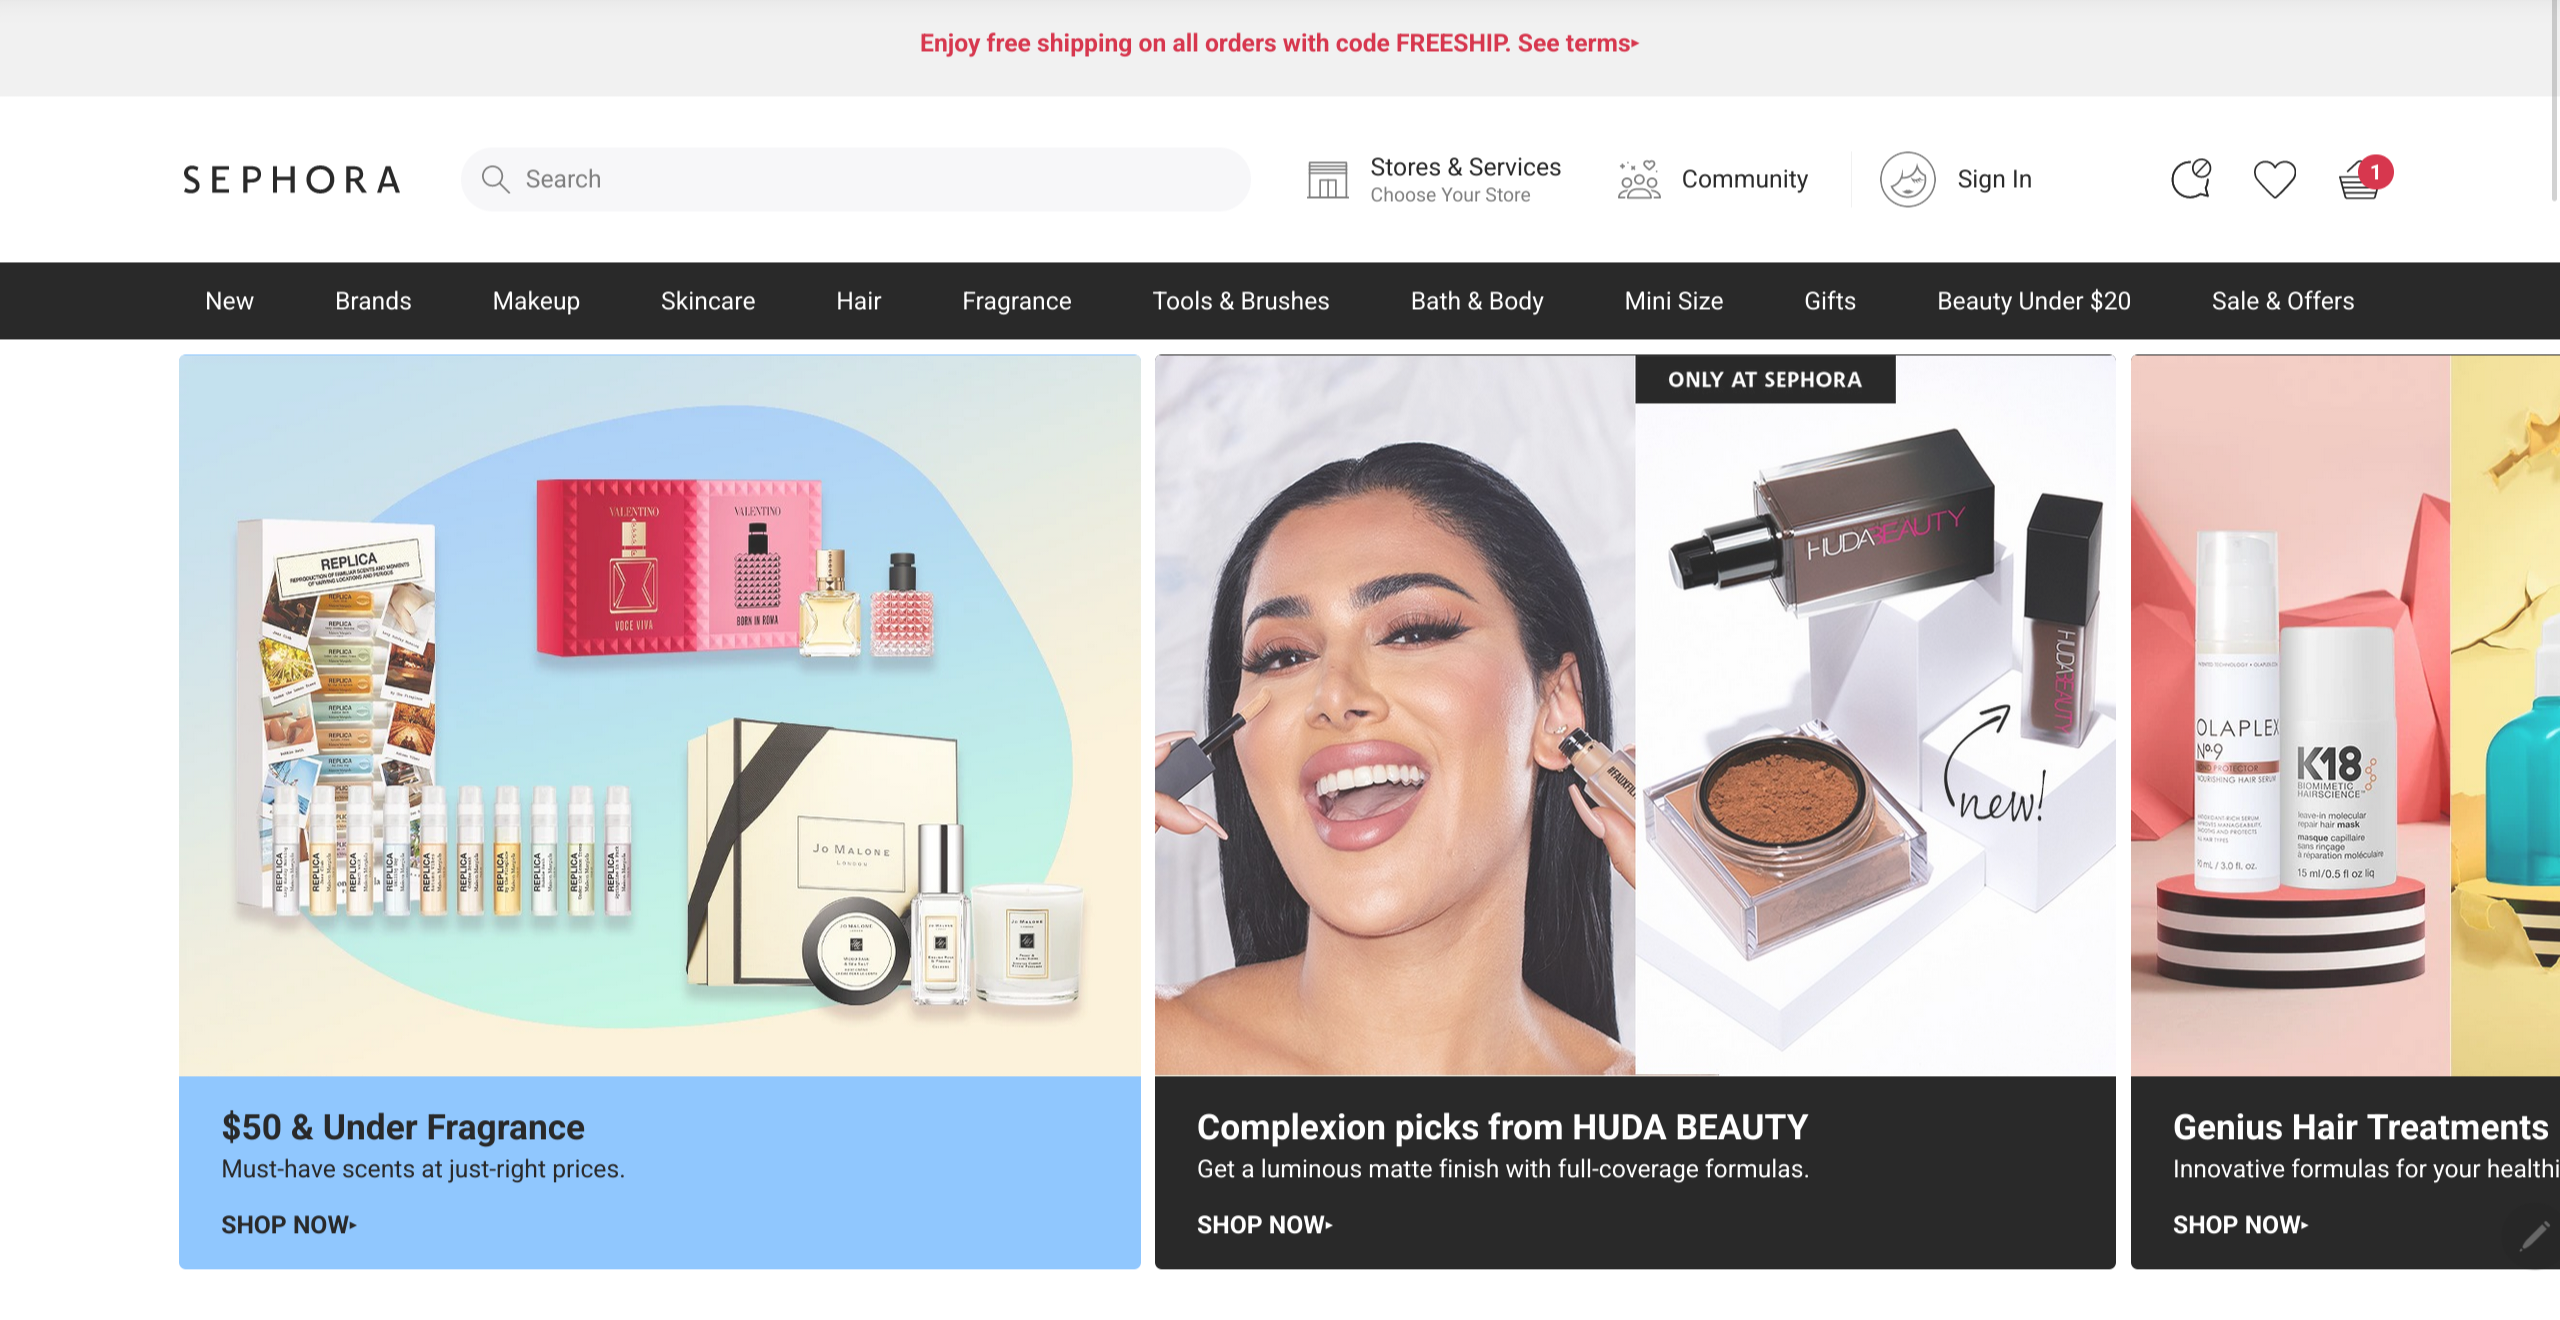Click the Sign In text
This screenshot has height=1320, width=2560.
pyautogui.click(x=1994, y=179)
